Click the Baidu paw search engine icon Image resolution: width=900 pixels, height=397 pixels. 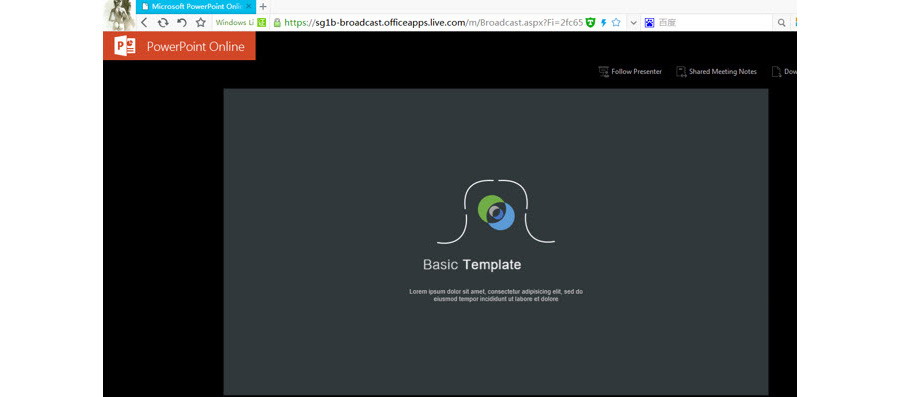(649, 22)
